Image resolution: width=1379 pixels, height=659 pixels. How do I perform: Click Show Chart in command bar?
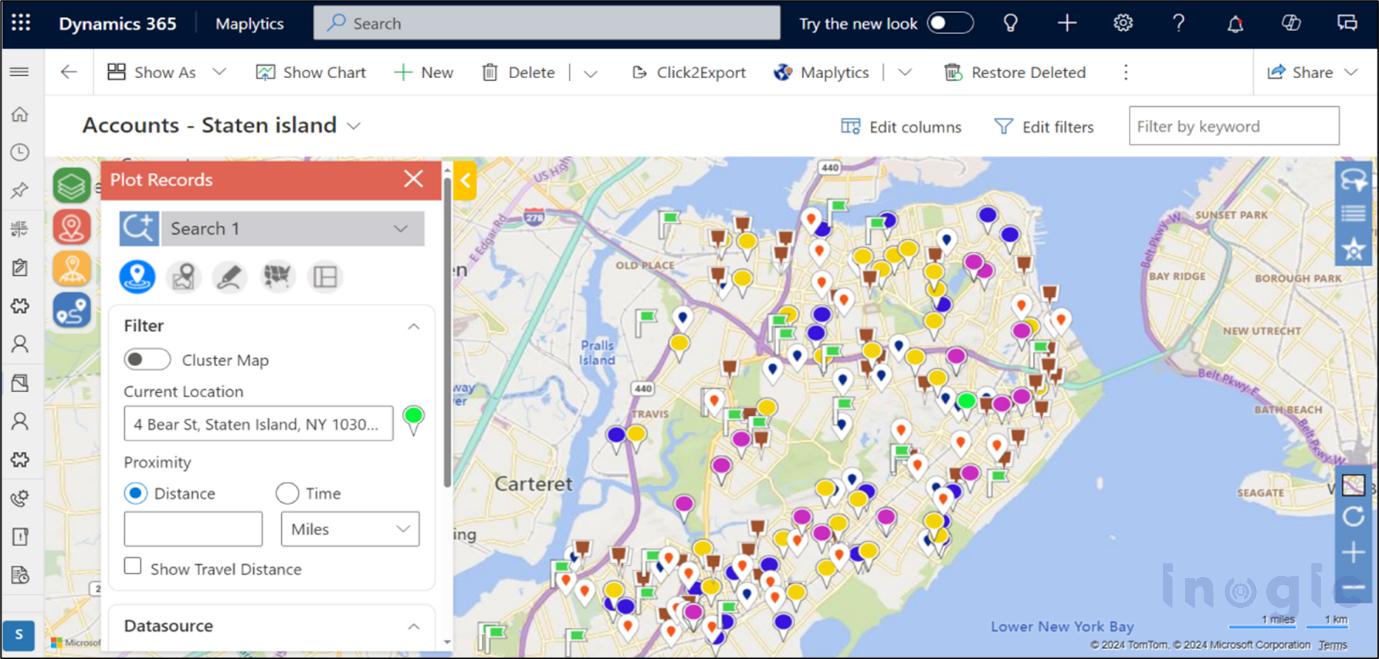[311, 72]
